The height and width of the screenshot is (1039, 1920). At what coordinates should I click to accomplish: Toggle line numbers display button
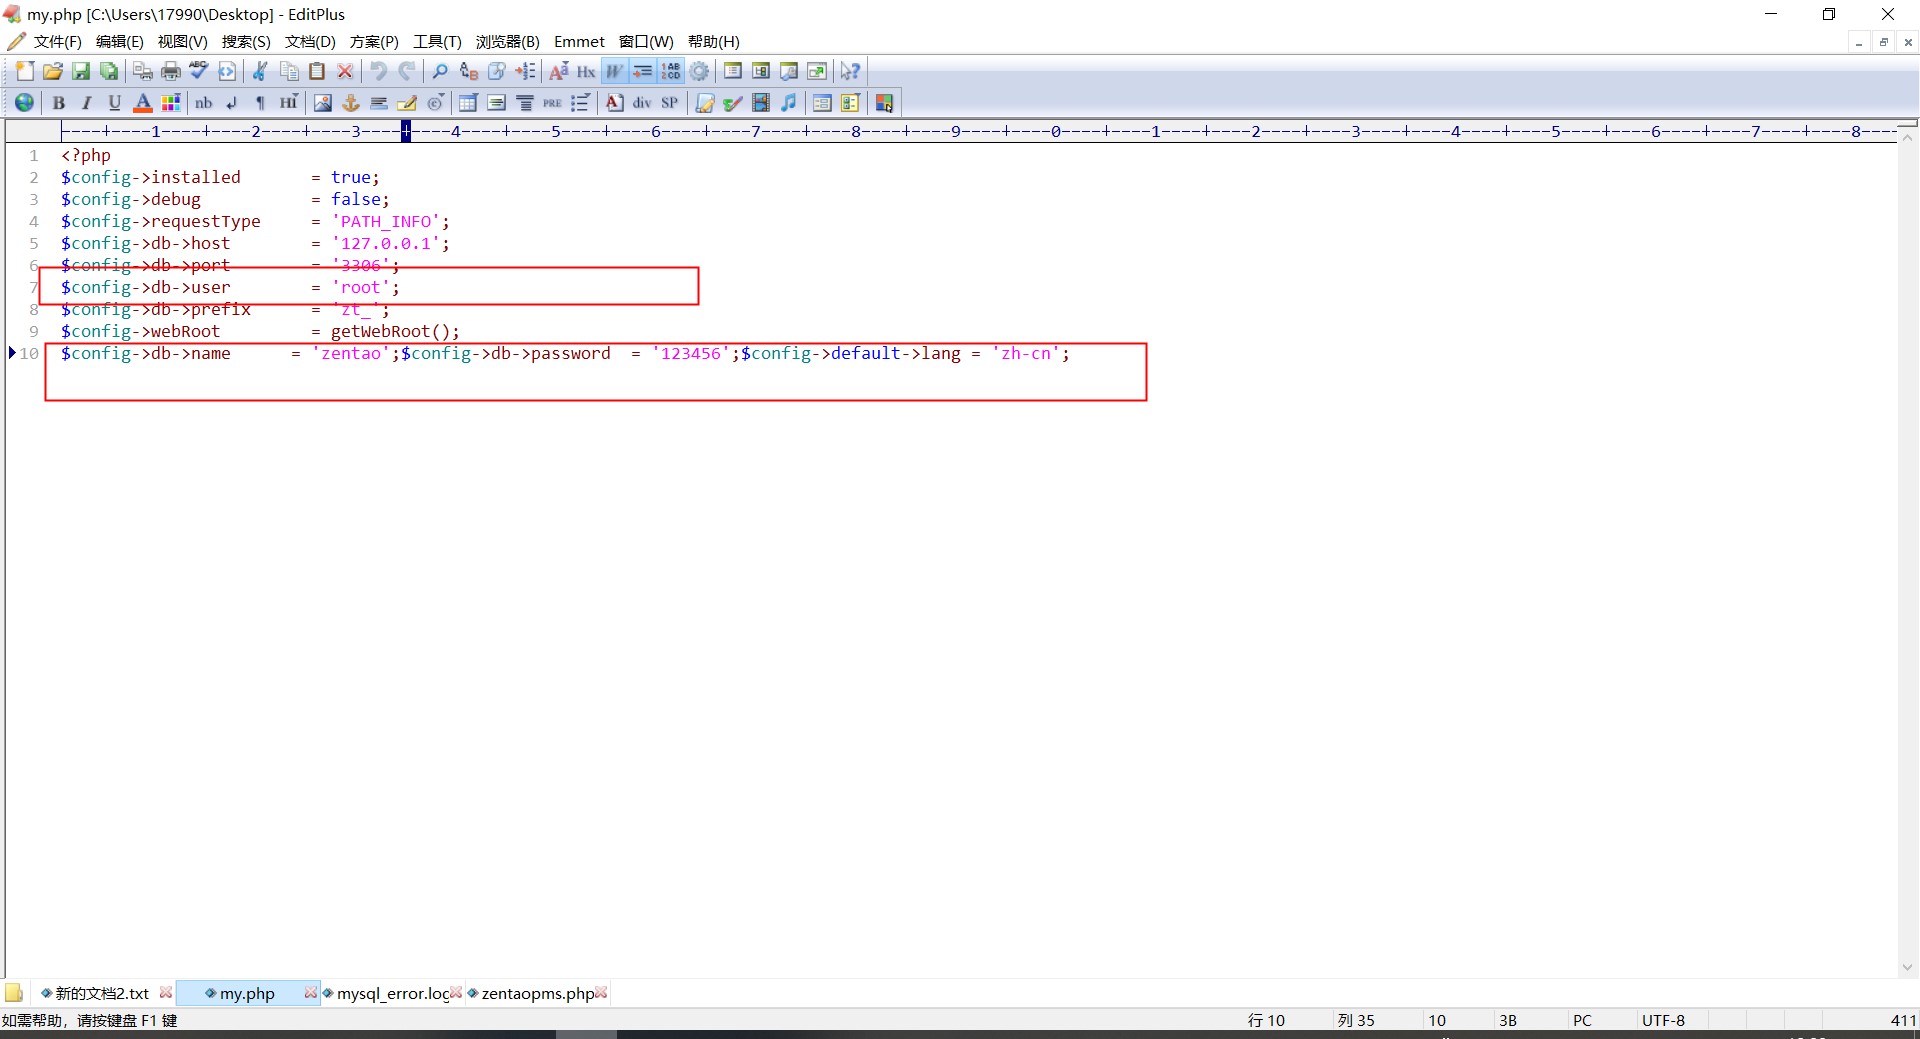coord(671,71)
